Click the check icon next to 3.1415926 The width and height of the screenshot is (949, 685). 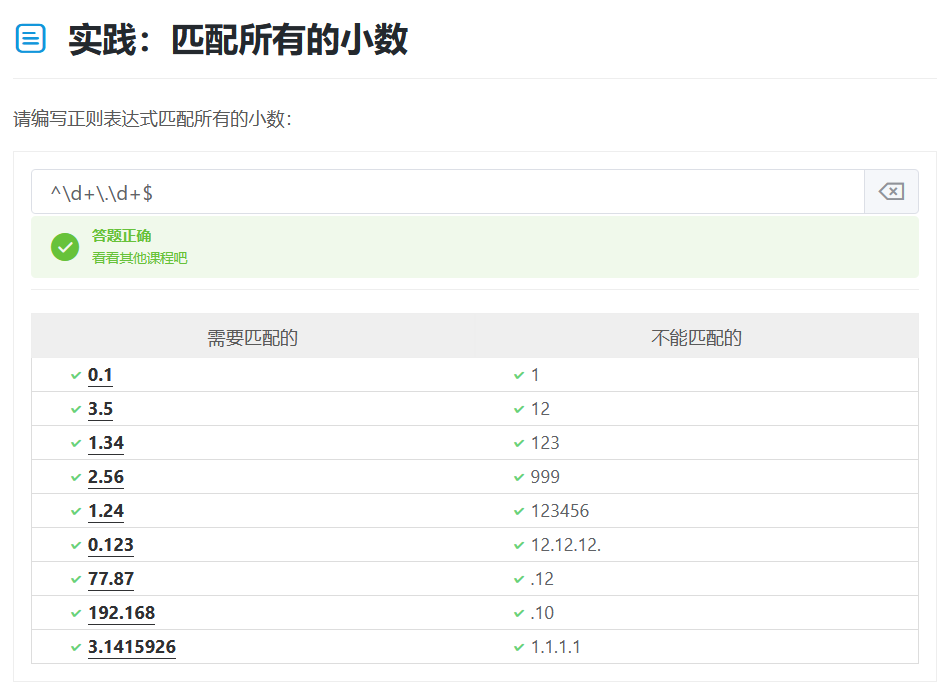pos(76,647)
